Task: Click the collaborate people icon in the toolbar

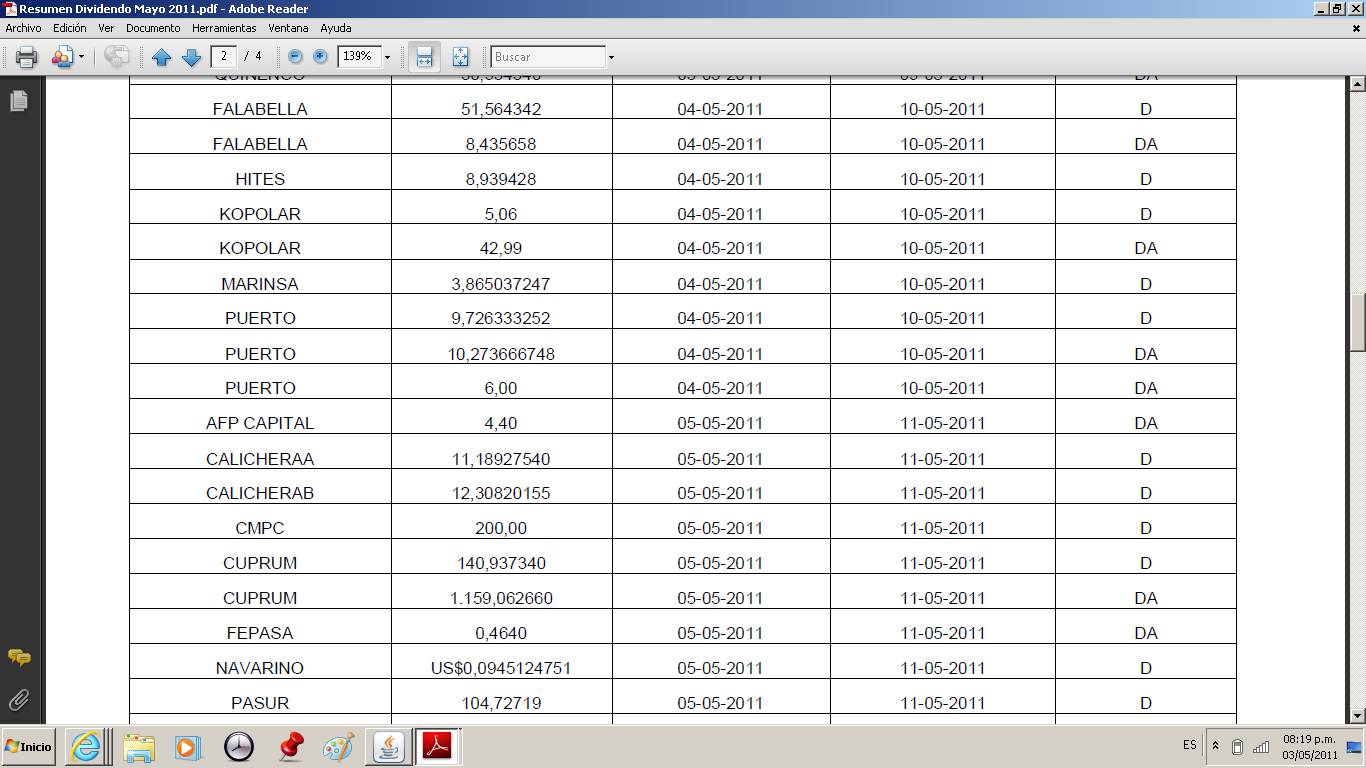Action: 61,57
